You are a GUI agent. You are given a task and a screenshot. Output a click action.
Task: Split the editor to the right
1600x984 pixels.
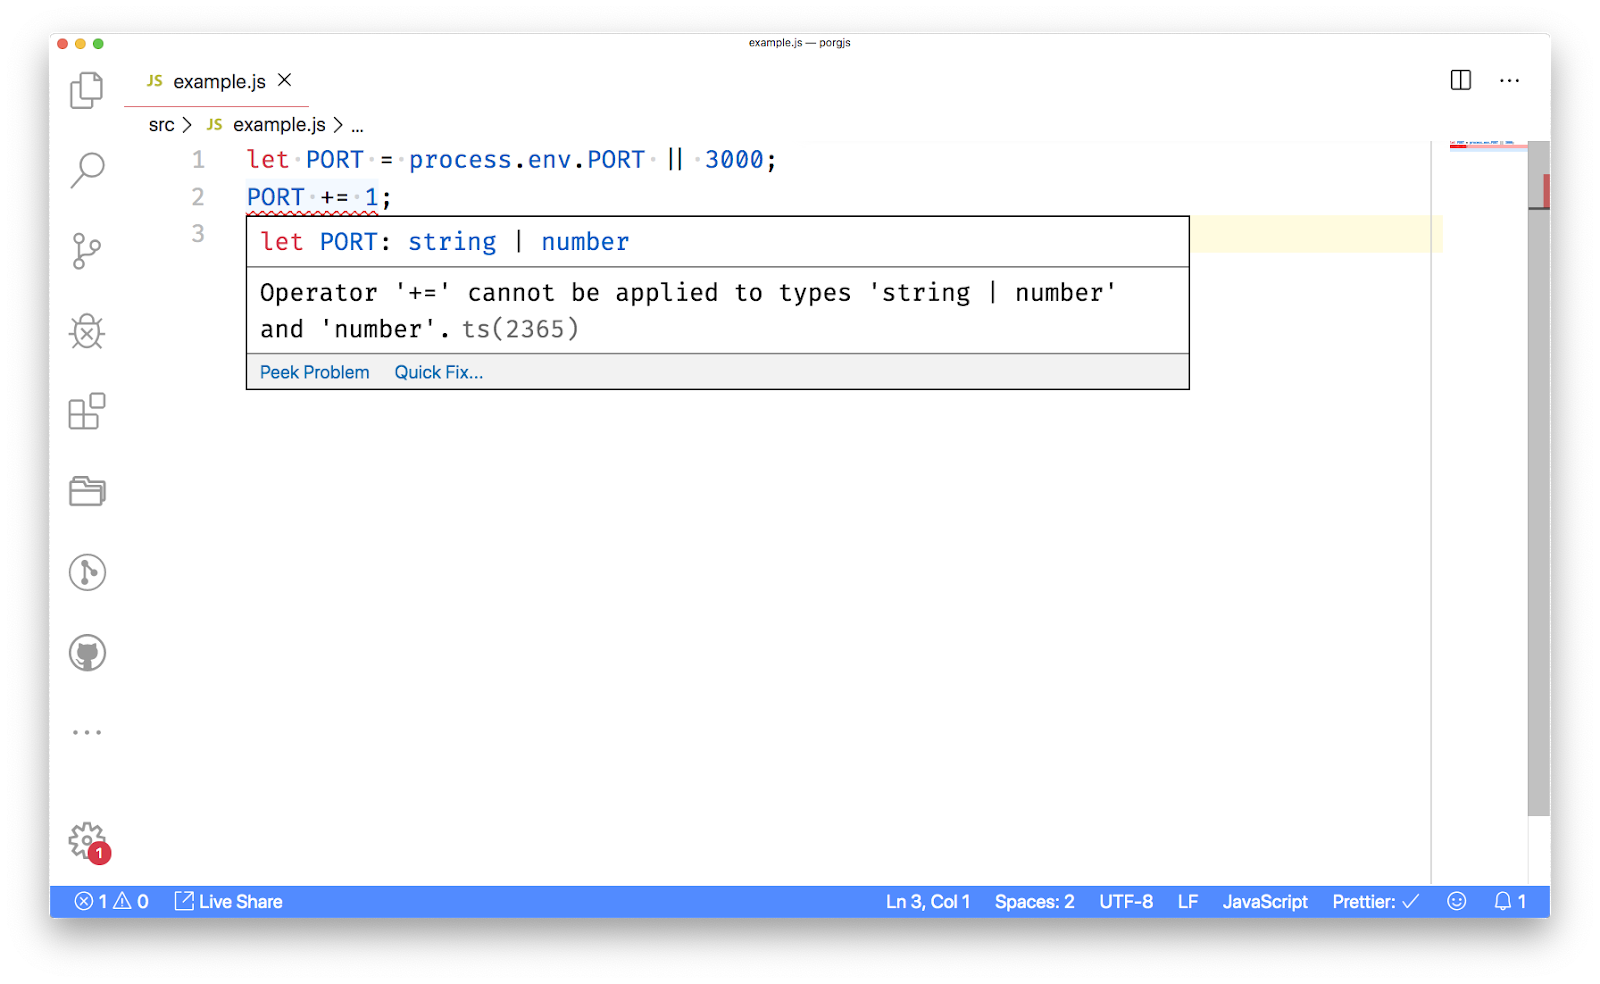(x=1461, y=80)
